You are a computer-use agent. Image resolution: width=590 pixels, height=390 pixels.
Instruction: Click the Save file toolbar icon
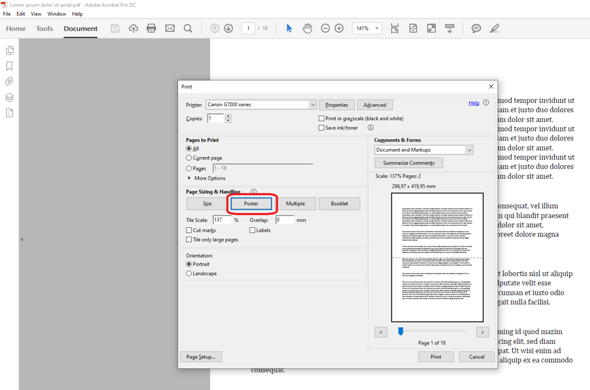tap(115, 28)
